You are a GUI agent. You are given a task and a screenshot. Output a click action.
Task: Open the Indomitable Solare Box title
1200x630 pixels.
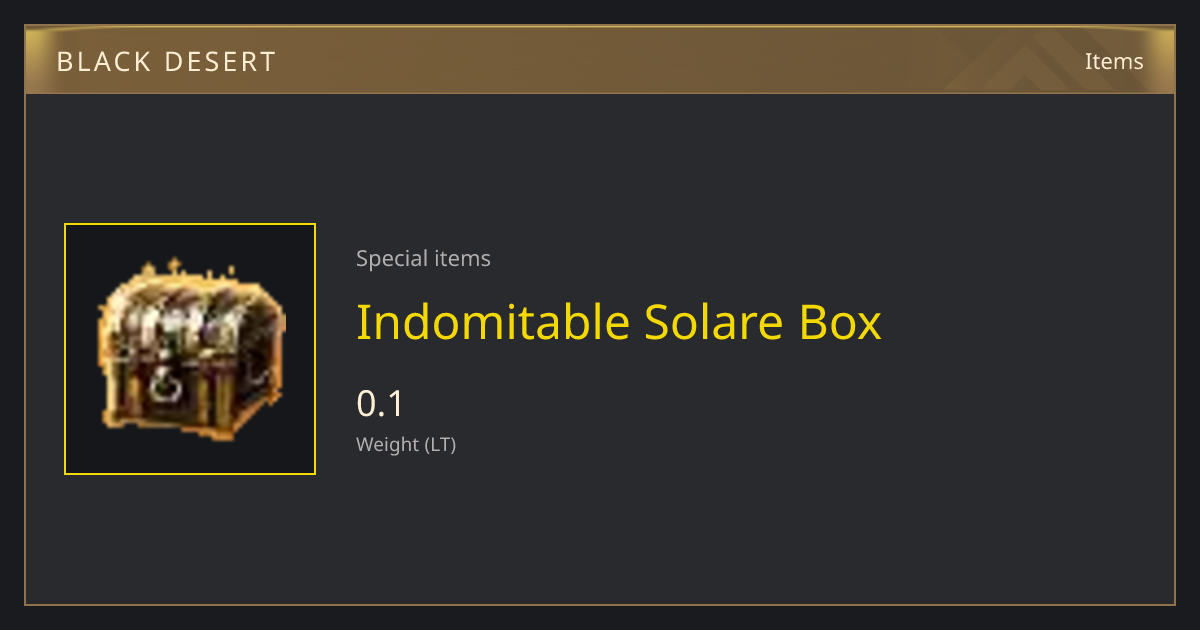coord(619,322)
